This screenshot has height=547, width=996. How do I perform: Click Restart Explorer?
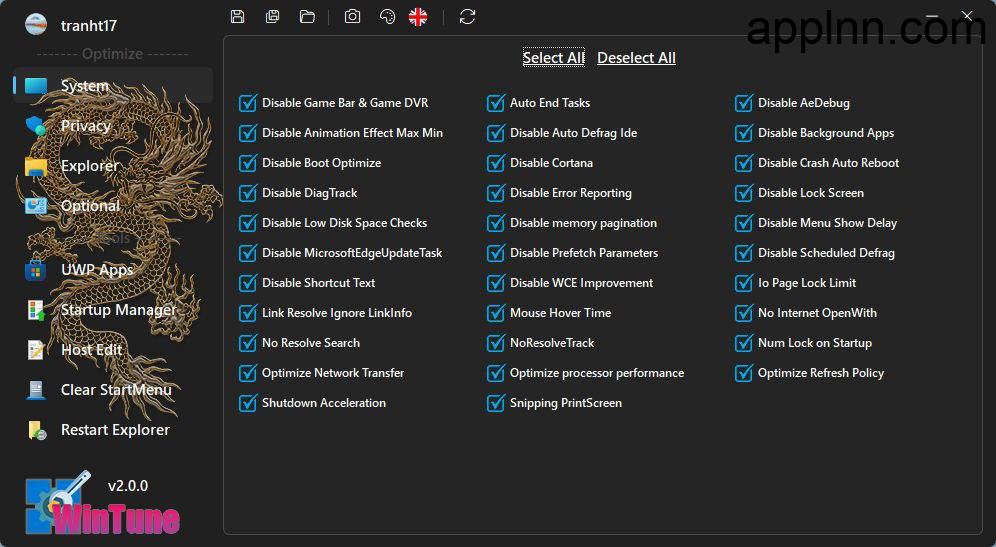[113, 430]
